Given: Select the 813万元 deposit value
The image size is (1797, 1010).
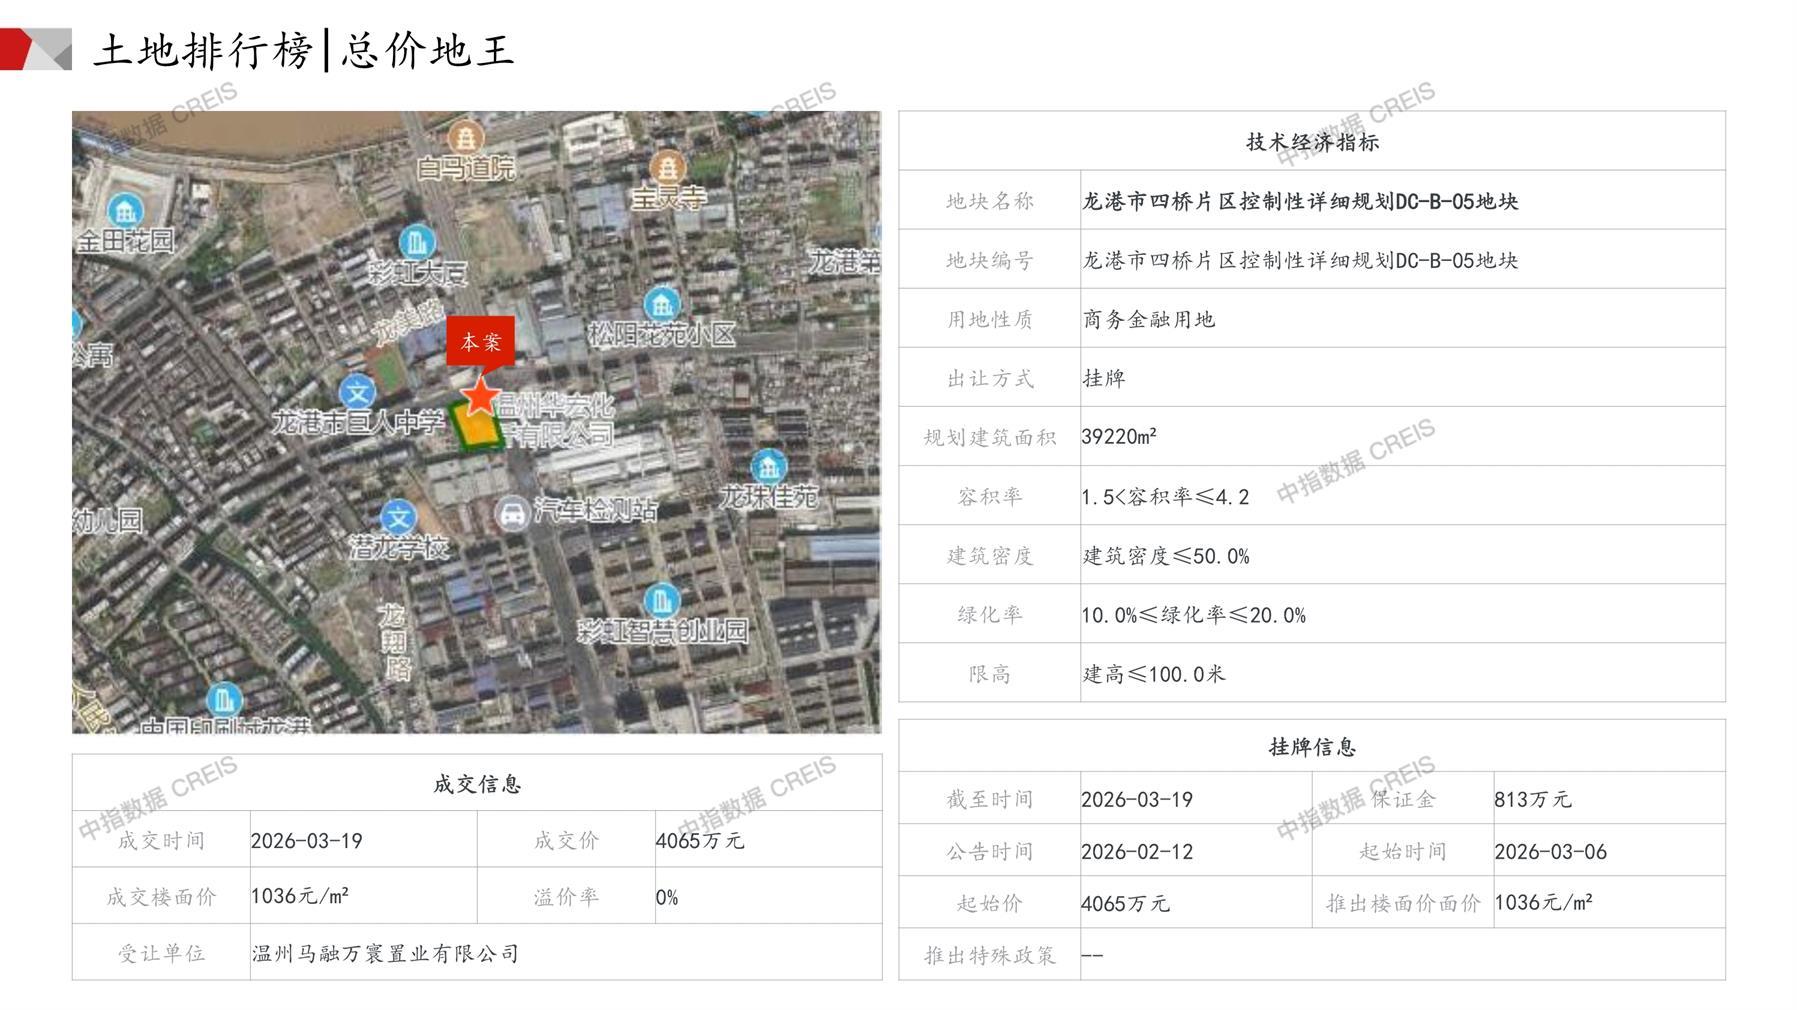Looking at the screenshot, I should tap(1532, 799).
